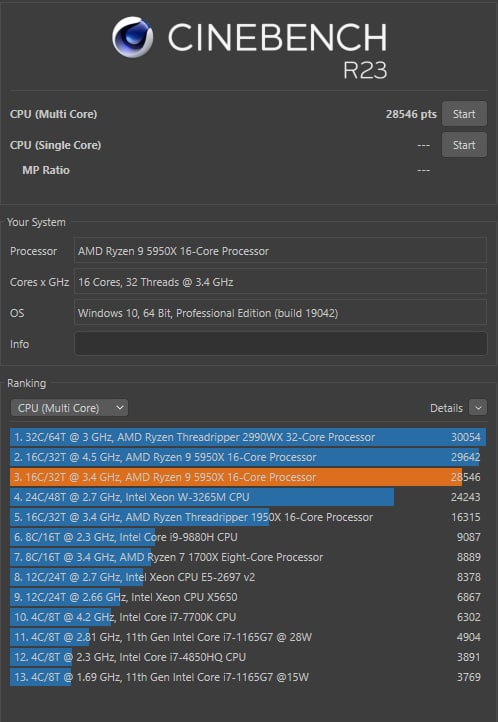
Task: Click the CPU (Multi Core) label
Action: [53, 114]
